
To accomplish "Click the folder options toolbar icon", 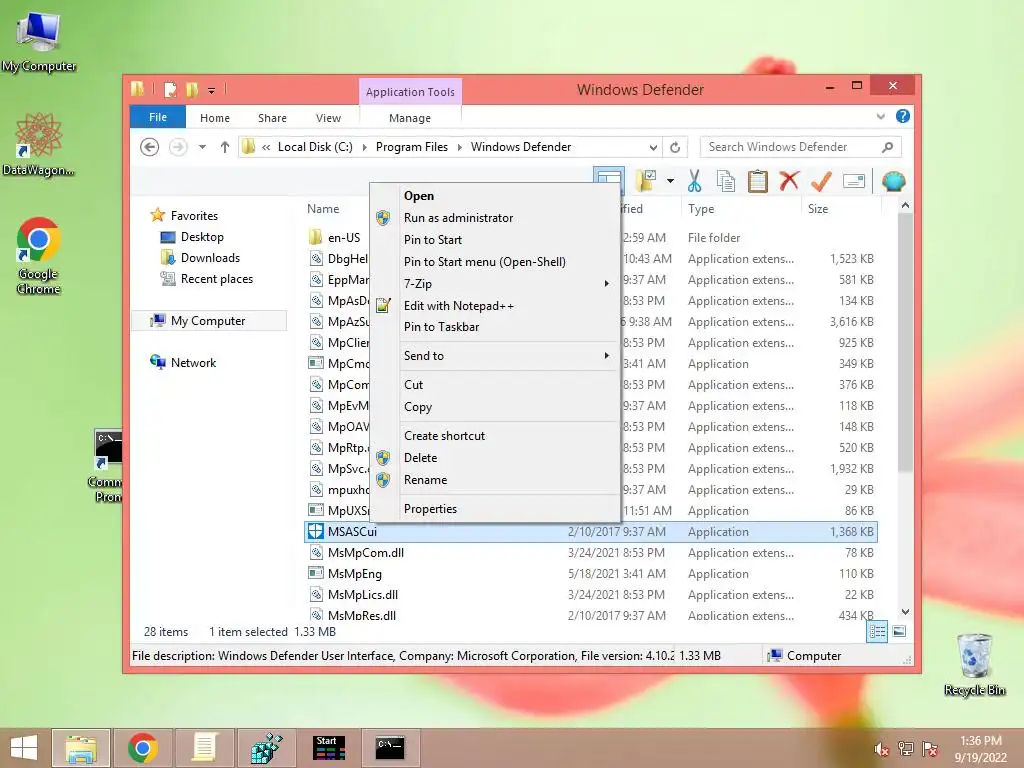I will click(647, 181).
